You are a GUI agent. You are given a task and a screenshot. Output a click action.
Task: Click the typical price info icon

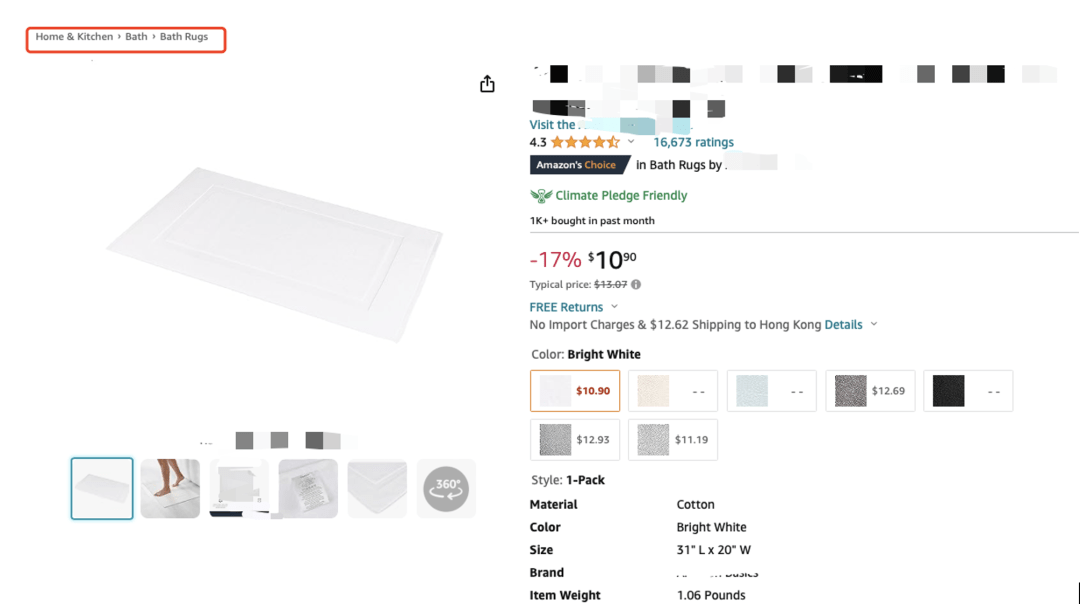636,285
